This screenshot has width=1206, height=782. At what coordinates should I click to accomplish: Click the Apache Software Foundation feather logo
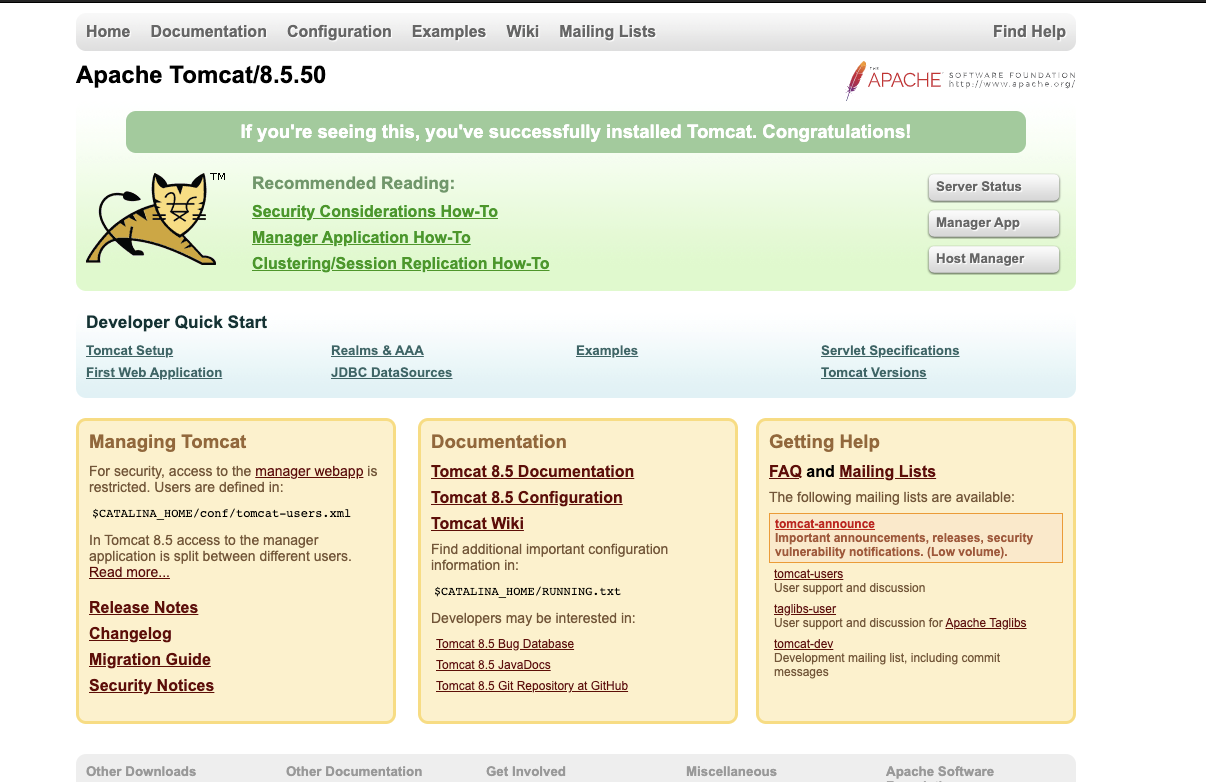[960, 80]
